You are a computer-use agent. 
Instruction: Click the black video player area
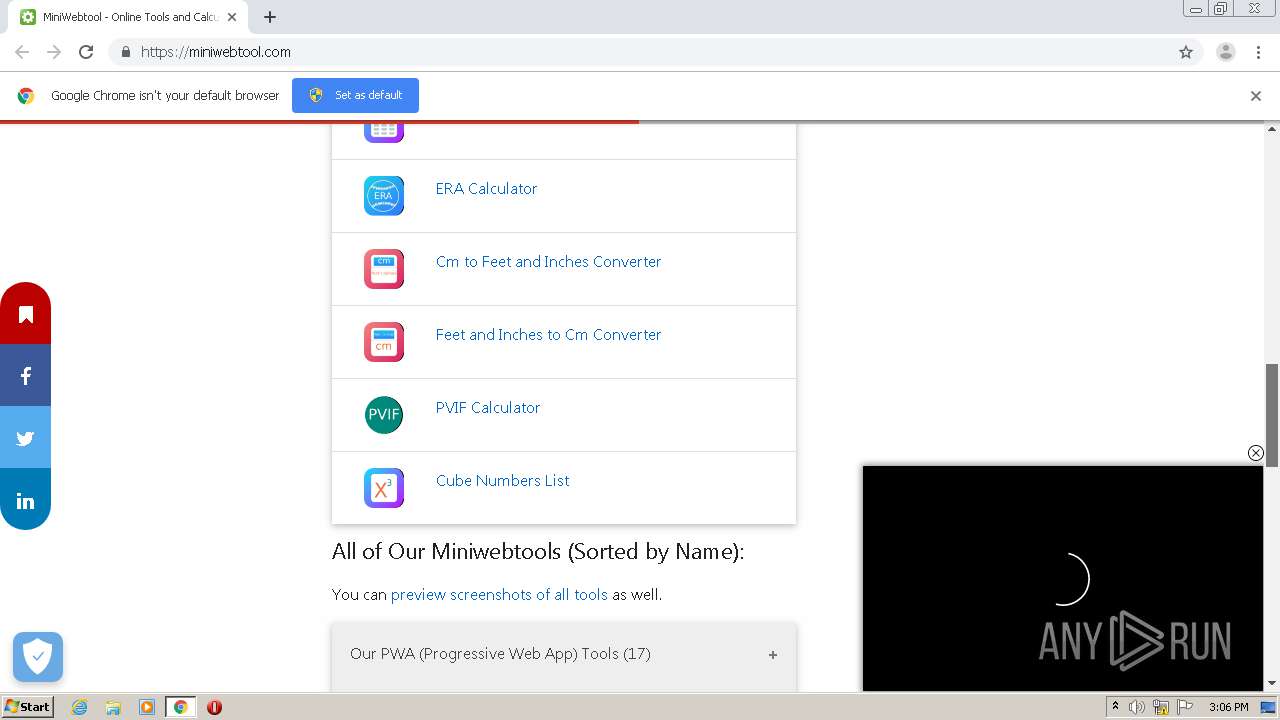click(x=1063, y=578)
